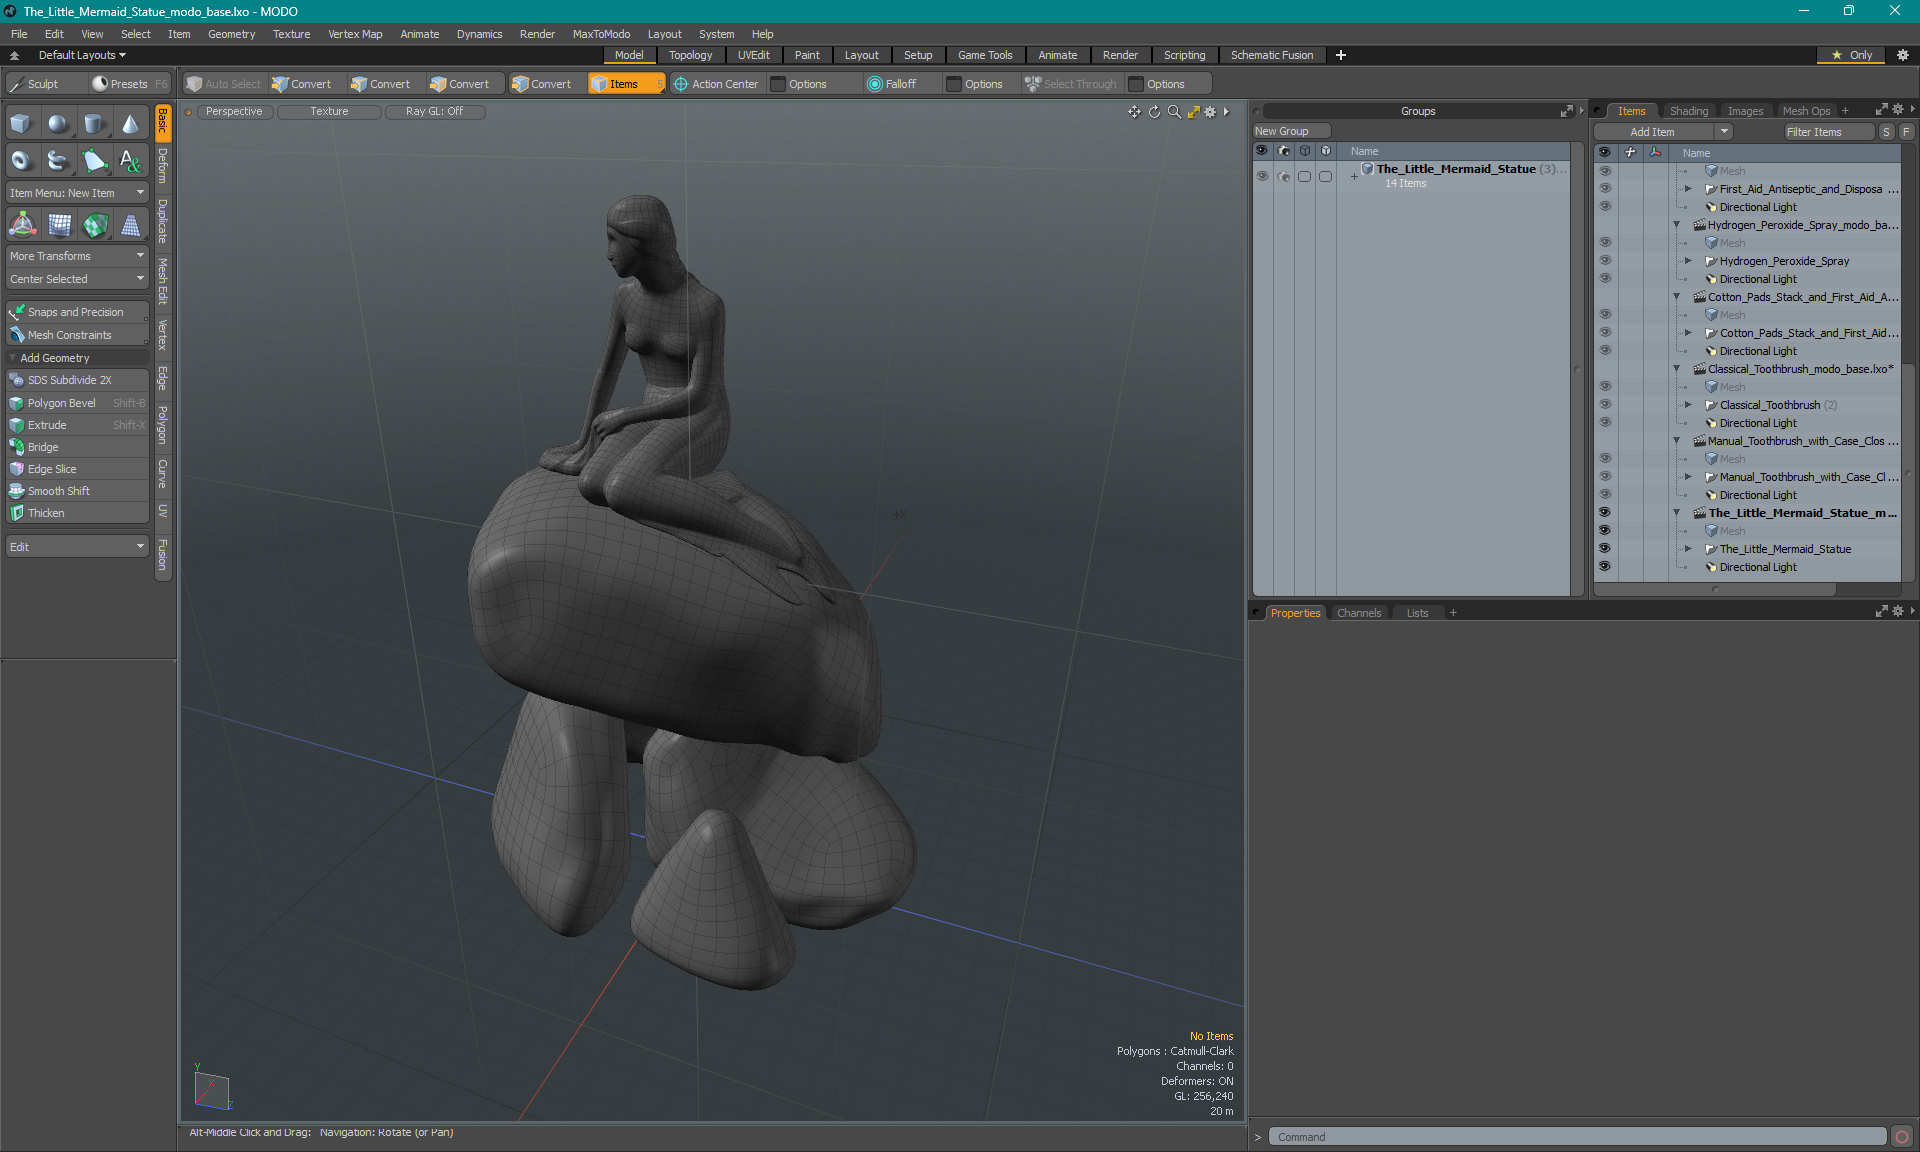Collapse the Add Geometry section
The image size is (1920, 1152).
(13, 358)
